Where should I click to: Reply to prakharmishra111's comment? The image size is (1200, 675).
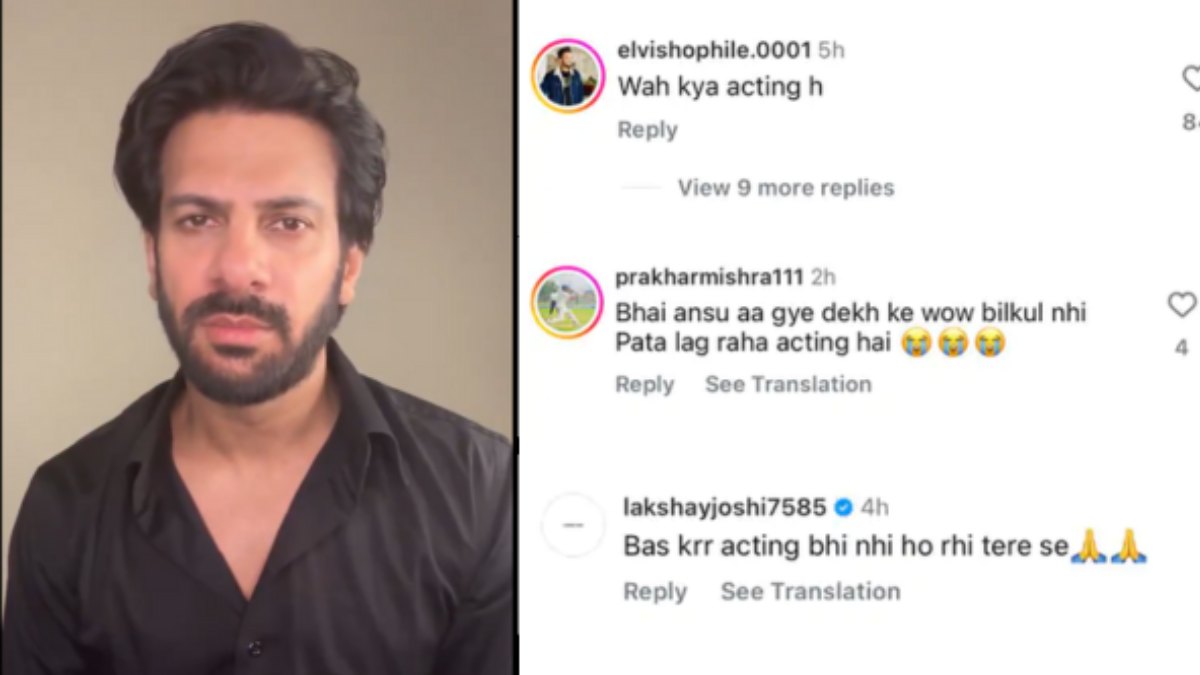pos(644,385)
